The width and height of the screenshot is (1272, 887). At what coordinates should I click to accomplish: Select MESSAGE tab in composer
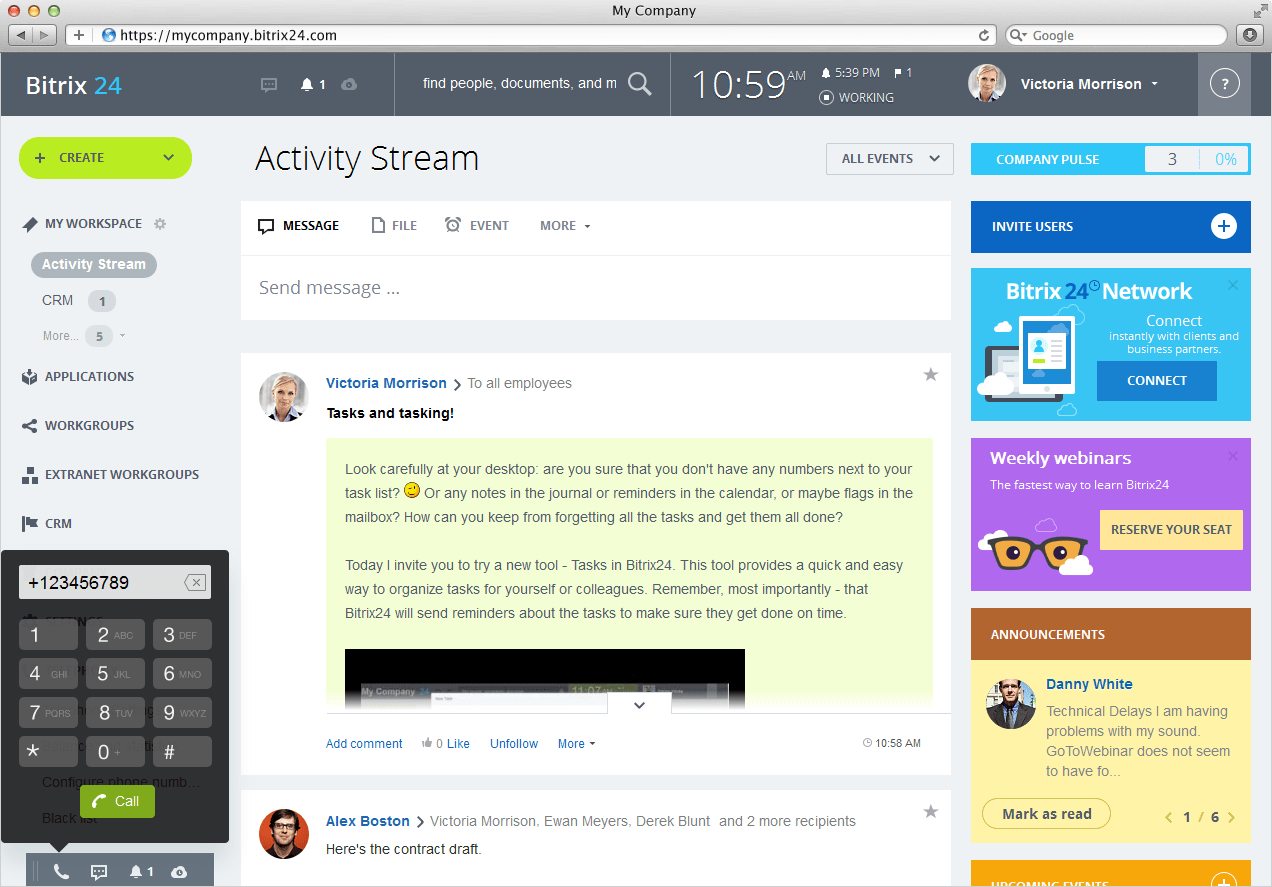click(298, 226)
